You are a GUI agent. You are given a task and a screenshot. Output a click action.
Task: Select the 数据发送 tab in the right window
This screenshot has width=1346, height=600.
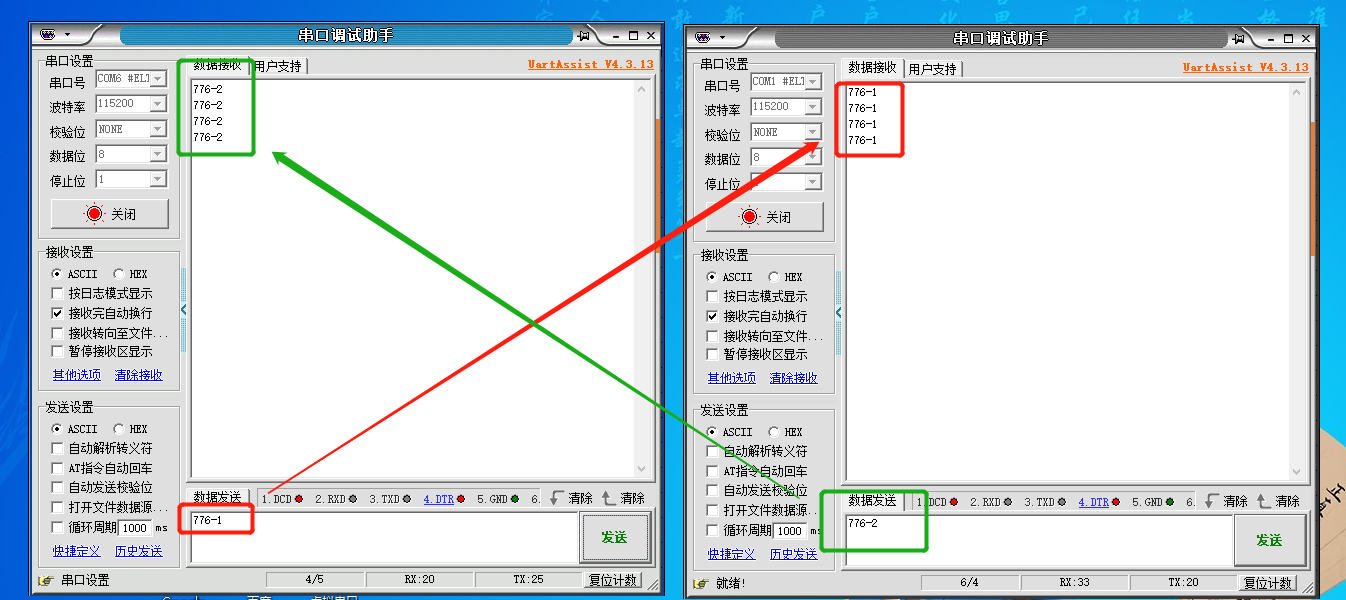(x=872, y=501)
